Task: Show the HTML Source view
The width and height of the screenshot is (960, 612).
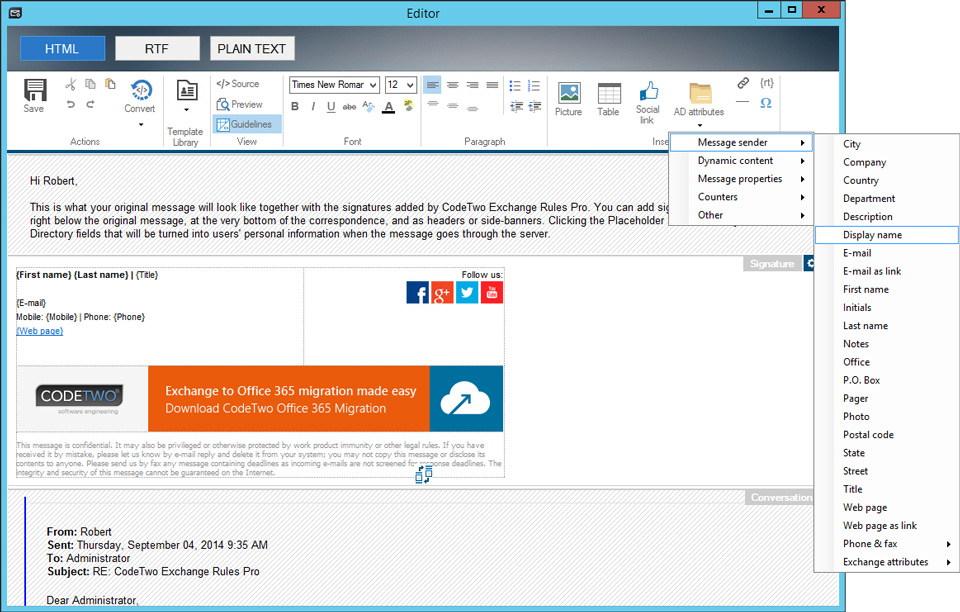Action: 238,84
